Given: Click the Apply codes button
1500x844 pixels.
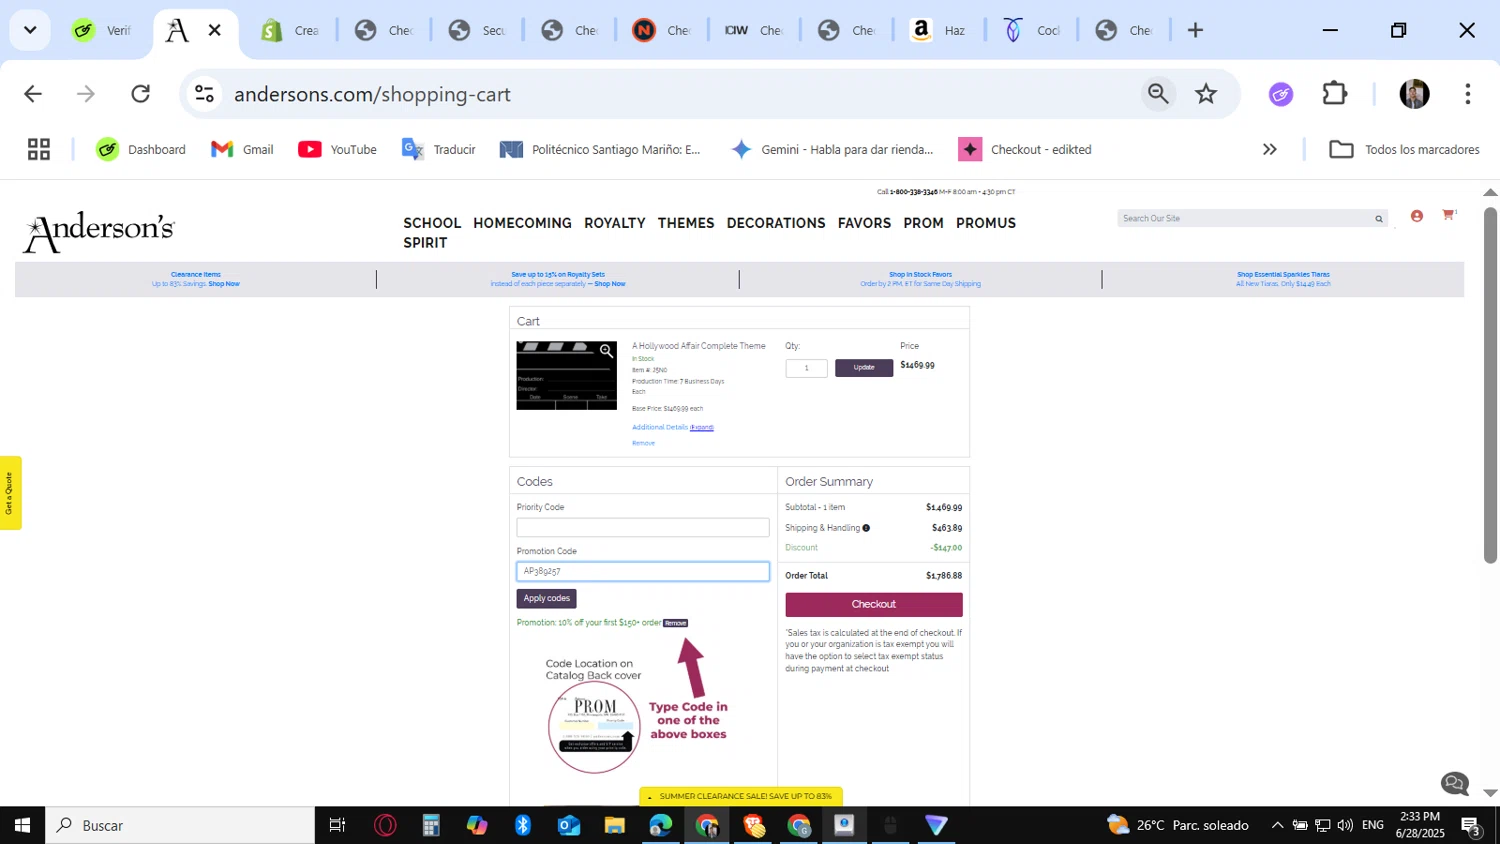Looking at the screenshot, I should click(x=546, y=598).
